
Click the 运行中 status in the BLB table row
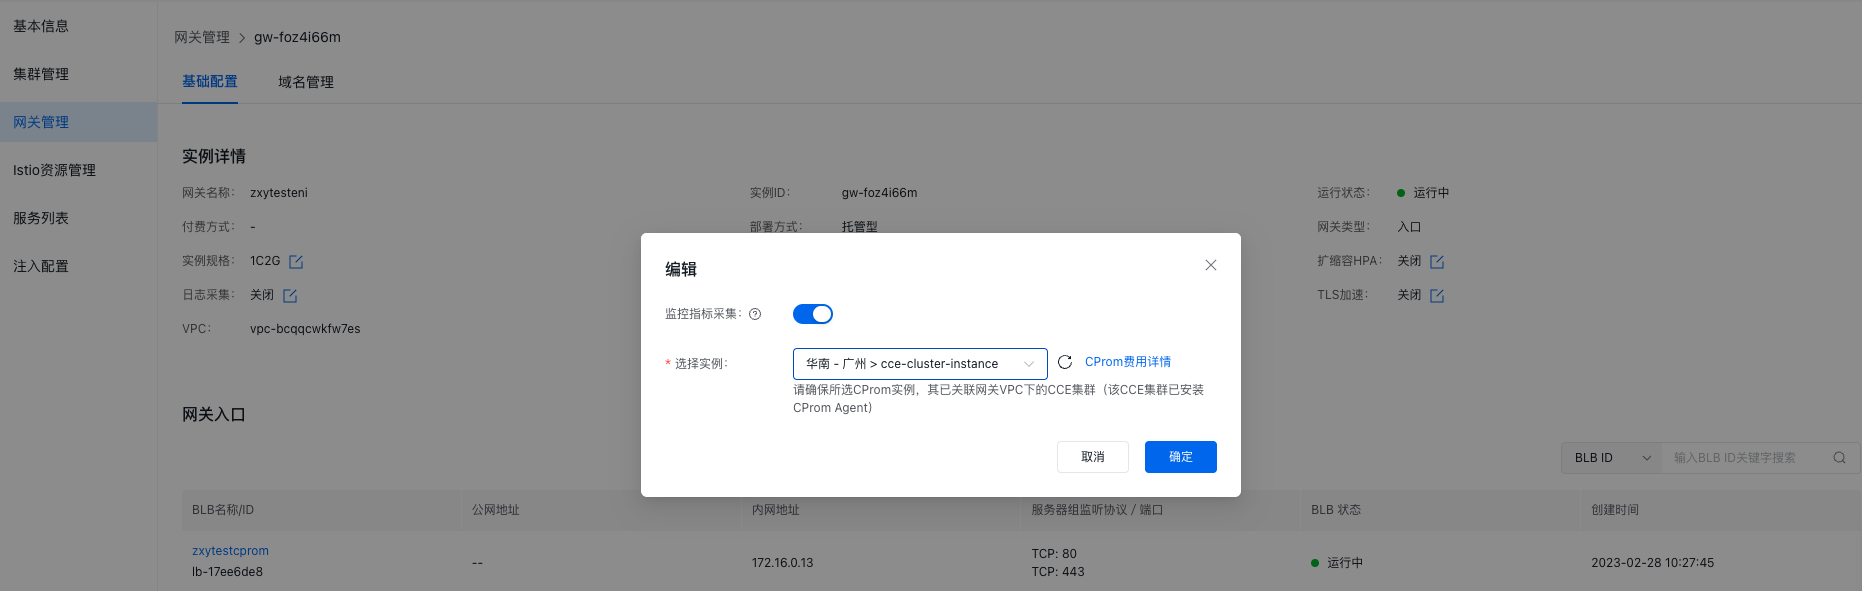[x=1337, y=563]
